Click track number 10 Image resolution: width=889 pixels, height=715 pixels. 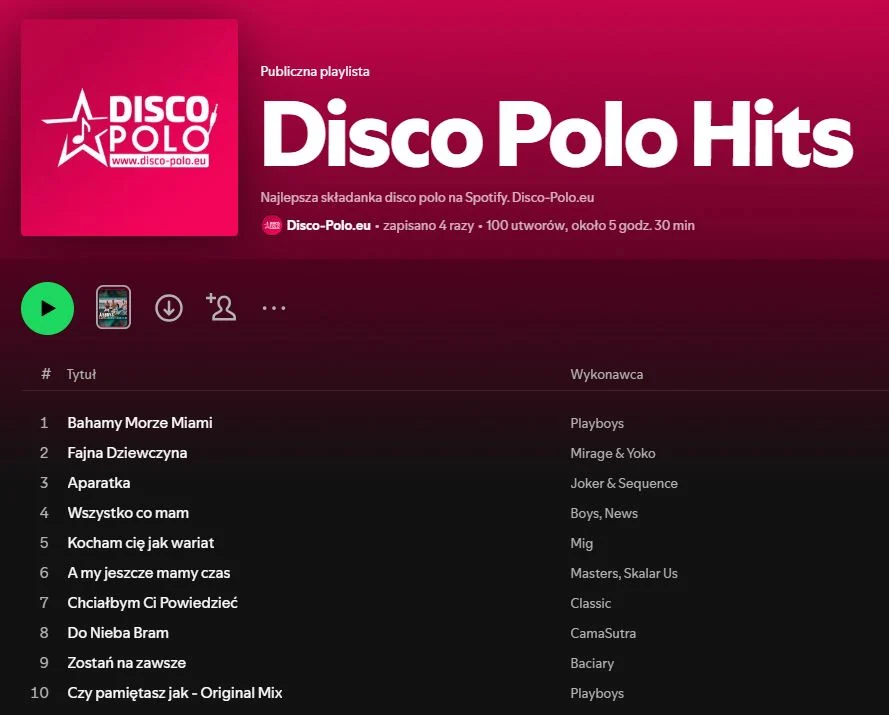[39, 693]
